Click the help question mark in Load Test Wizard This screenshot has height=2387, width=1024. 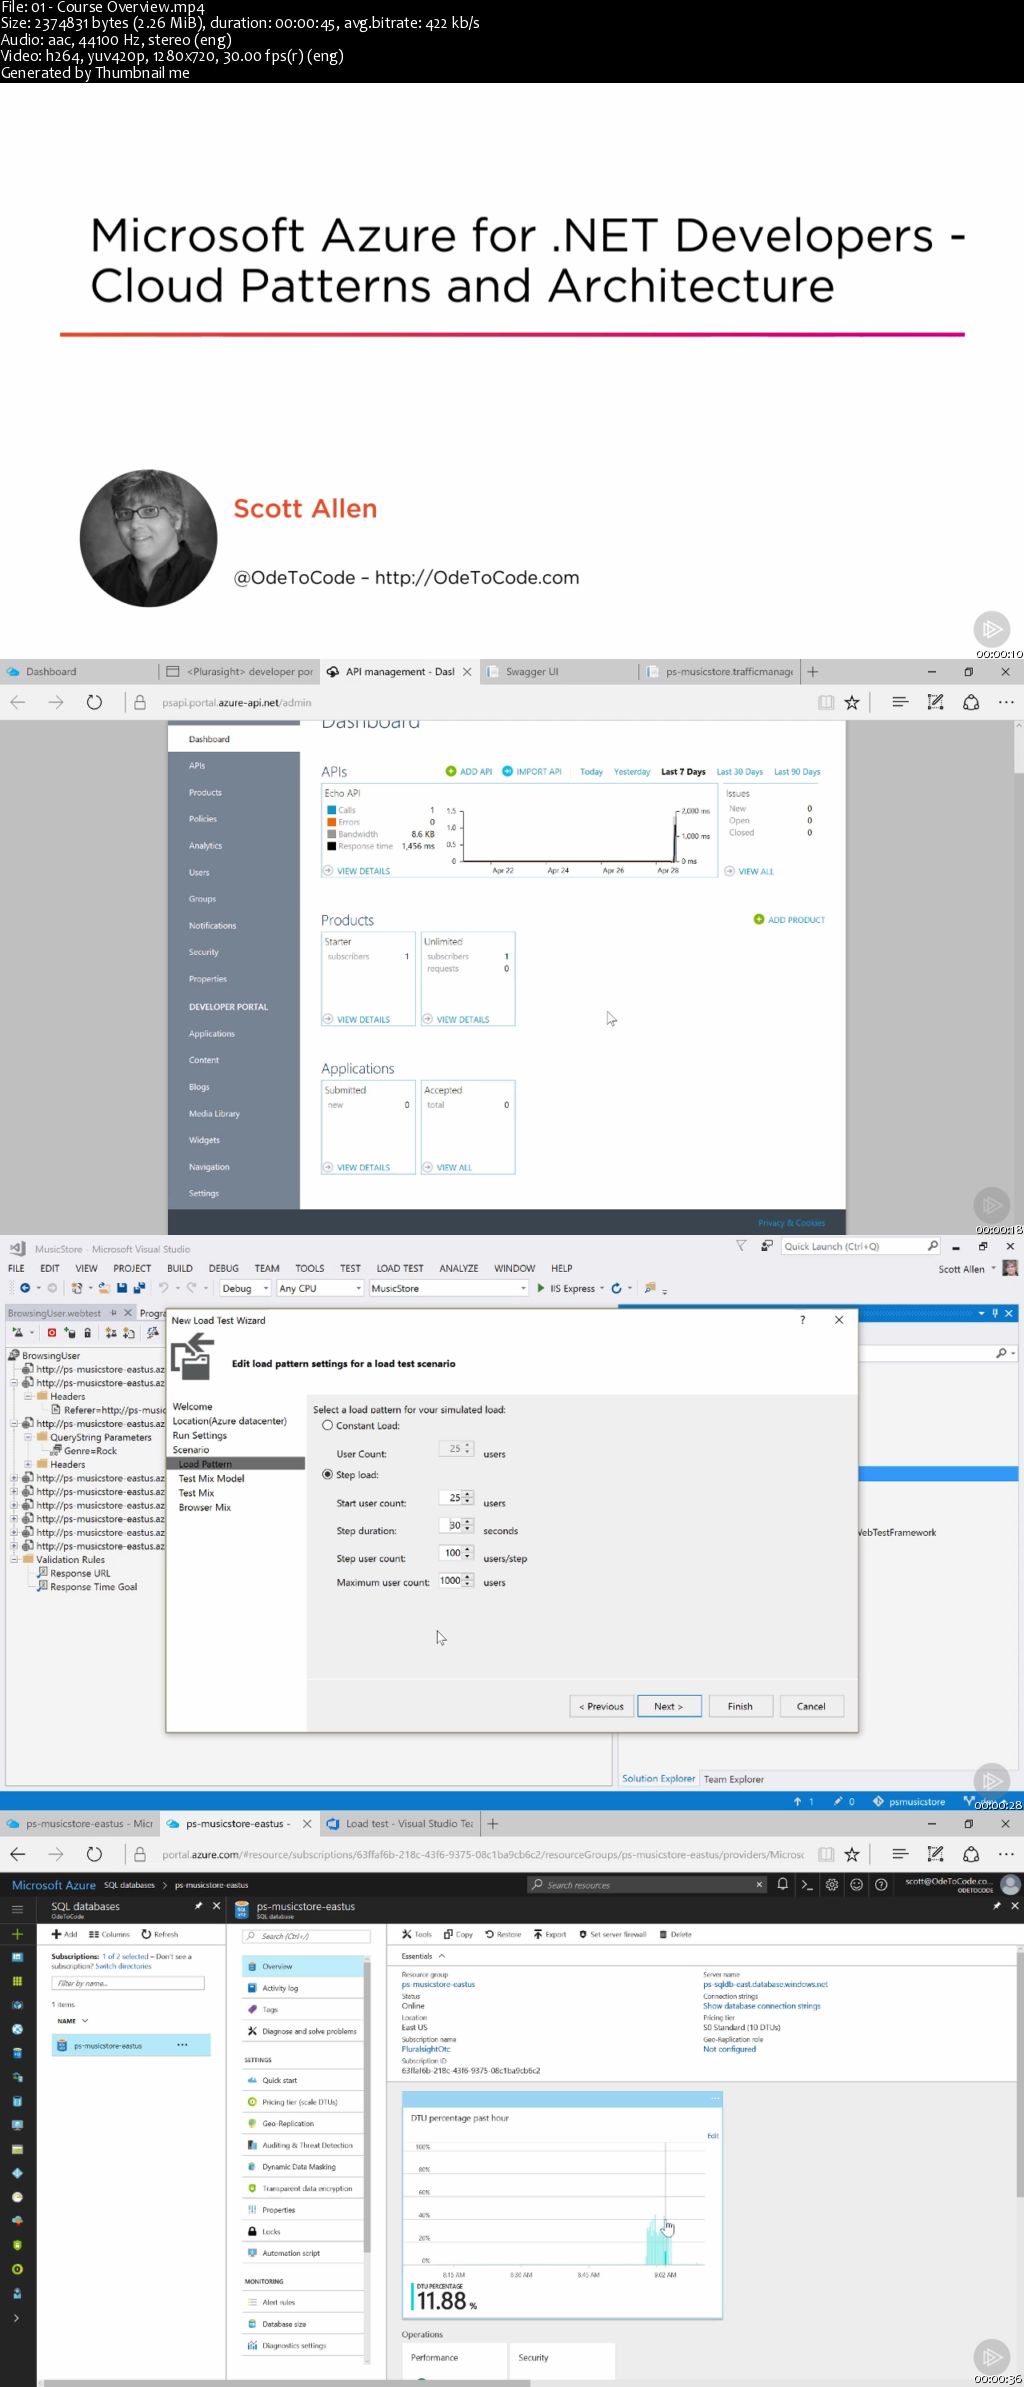(802, 1320)
